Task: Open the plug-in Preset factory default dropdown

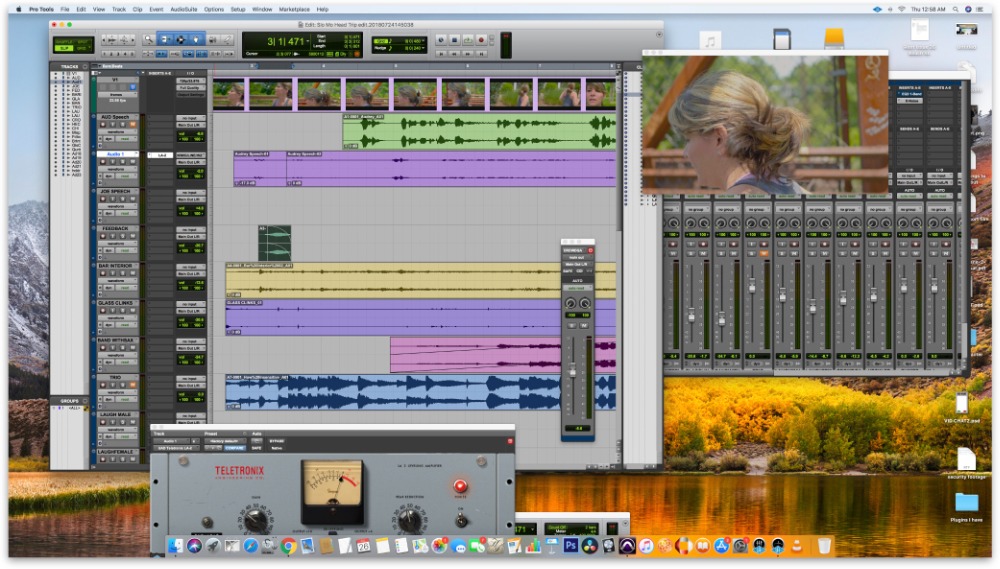Action: click(224, 440)
